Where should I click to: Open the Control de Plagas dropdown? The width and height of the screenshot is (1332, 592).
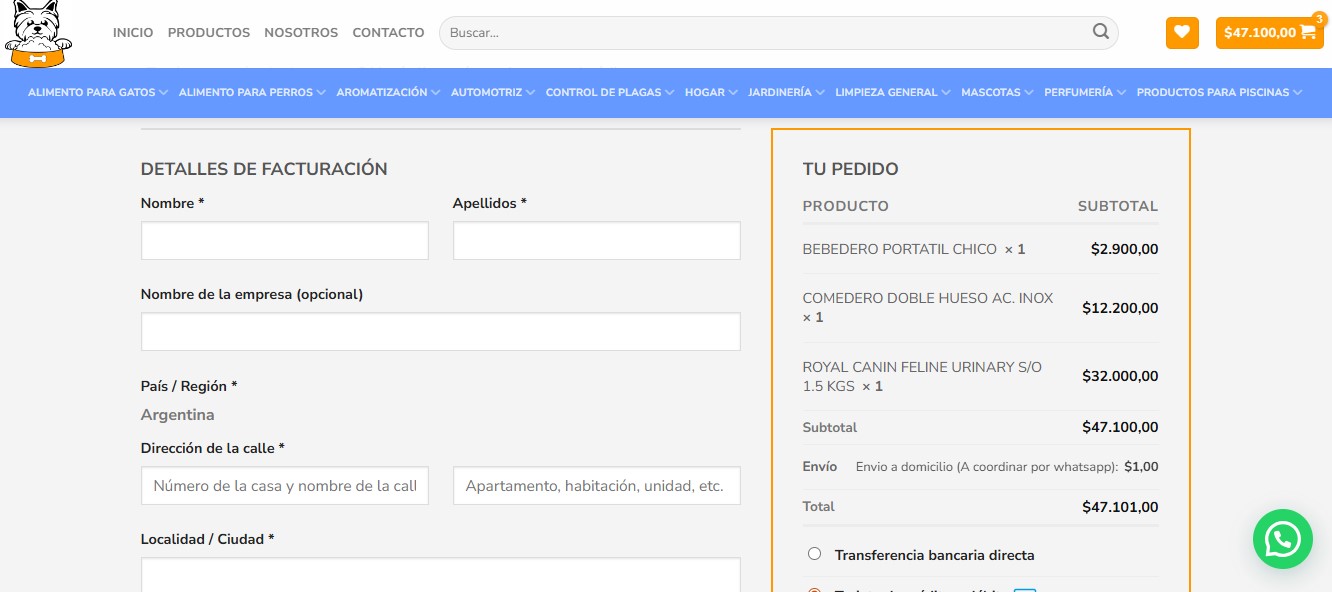610,92
